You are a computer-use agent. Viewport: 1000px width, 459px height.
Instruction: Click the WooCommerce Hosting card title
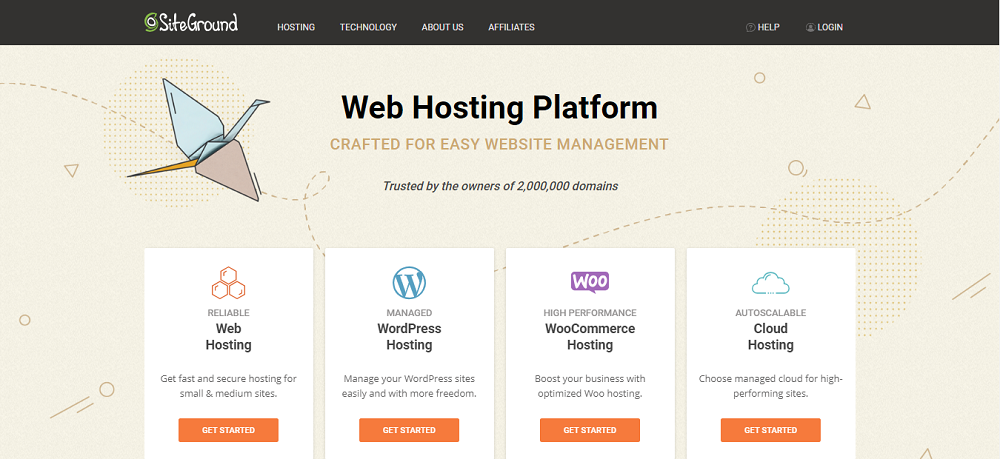[x=589, y=337]
